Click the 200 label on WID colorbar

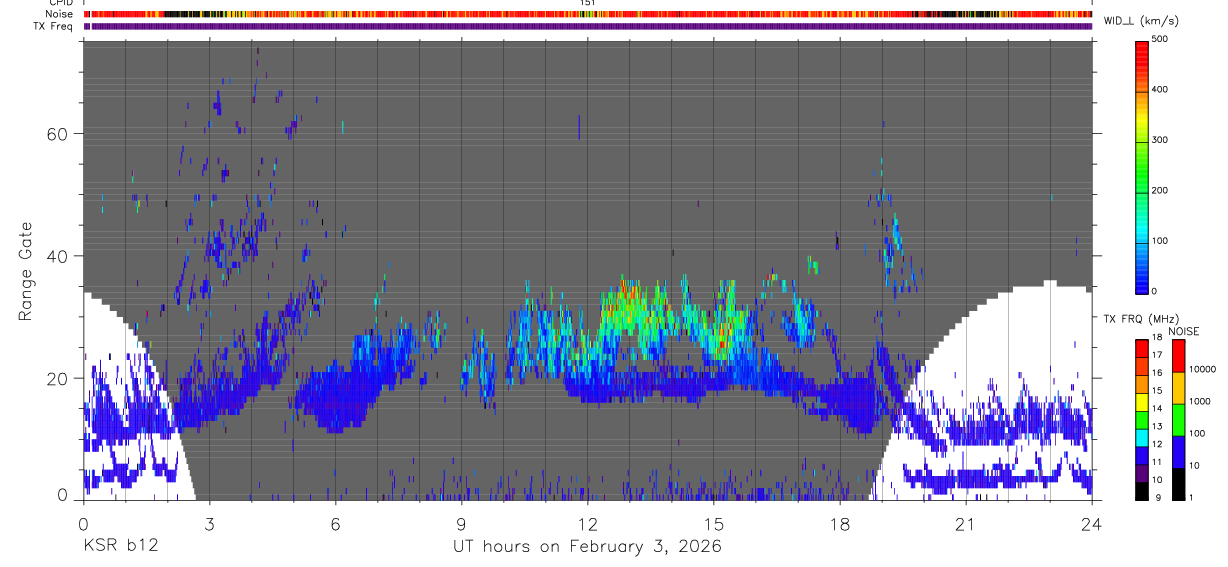(1160, 190)
